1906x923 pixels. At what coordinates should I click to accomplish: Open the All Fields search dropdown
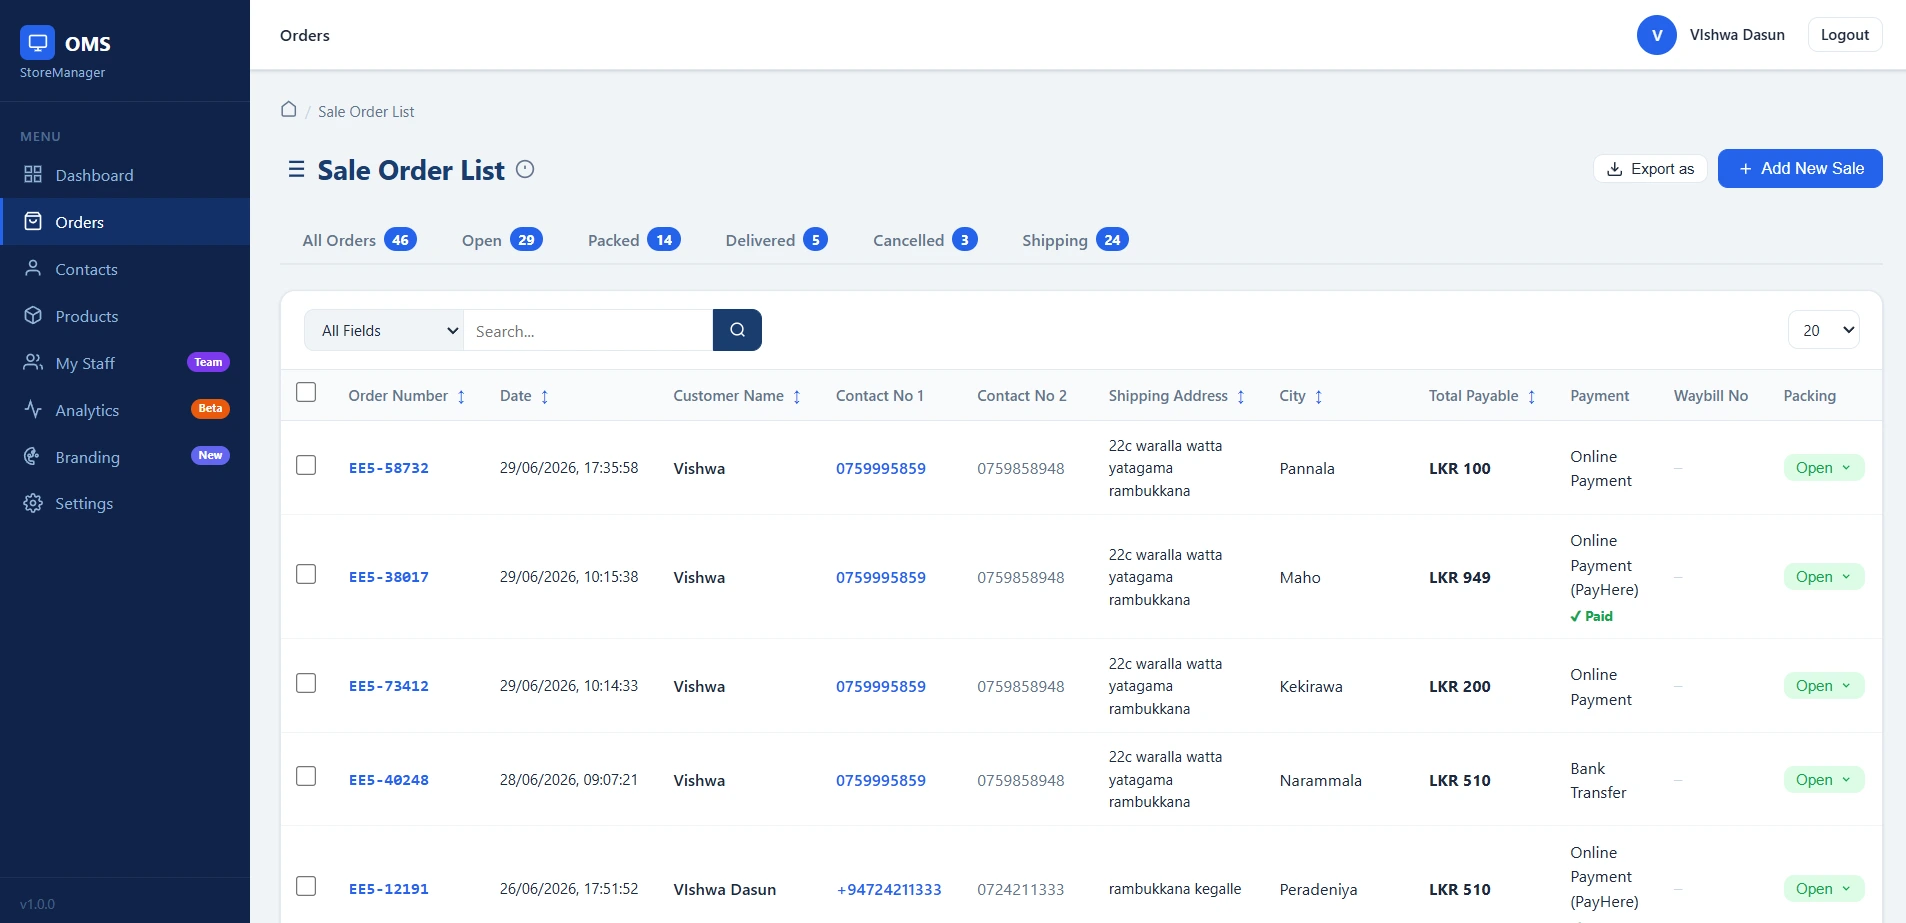(384, 330)
